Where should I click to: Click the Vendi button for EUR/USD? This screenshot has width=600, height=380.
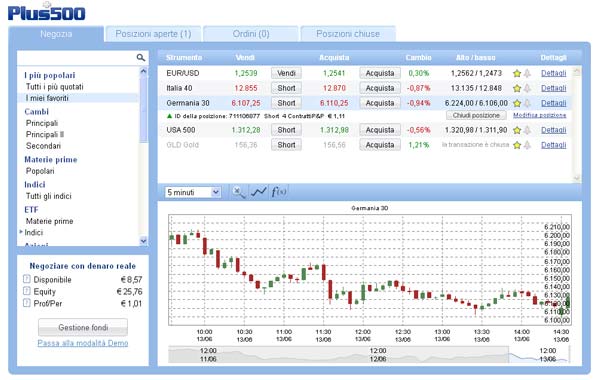pyautogui.click(x=286, y=73)
